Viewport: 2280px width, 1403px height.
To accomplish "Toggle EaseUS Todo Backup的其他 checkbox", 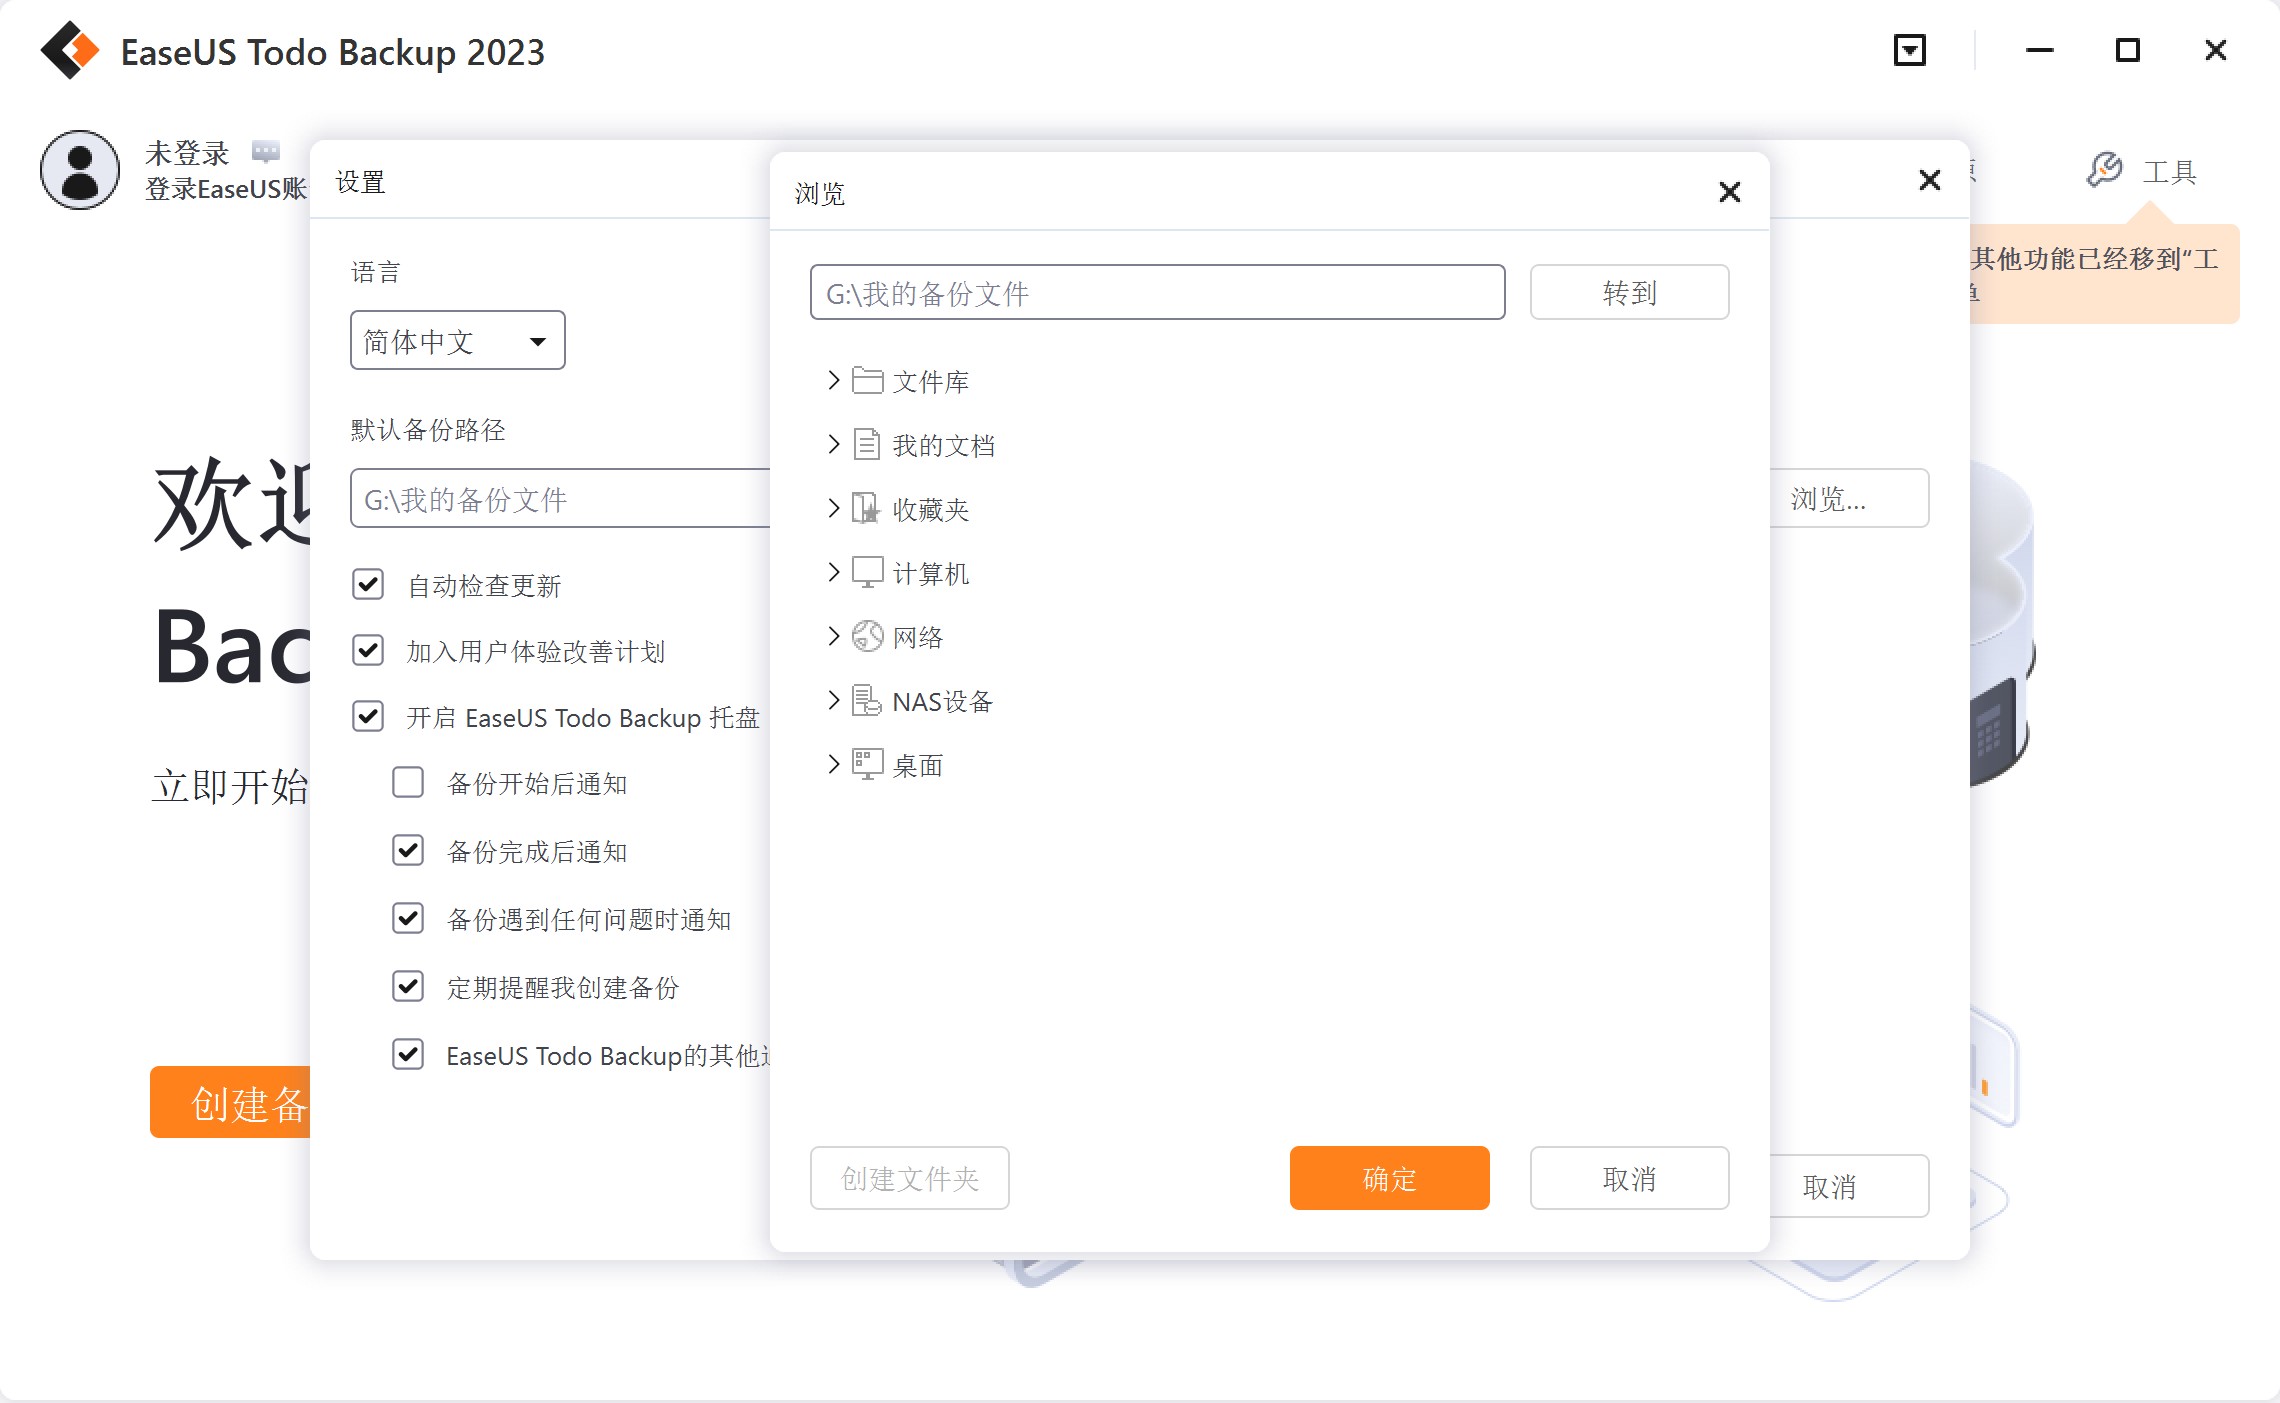I will point(408,1054).
